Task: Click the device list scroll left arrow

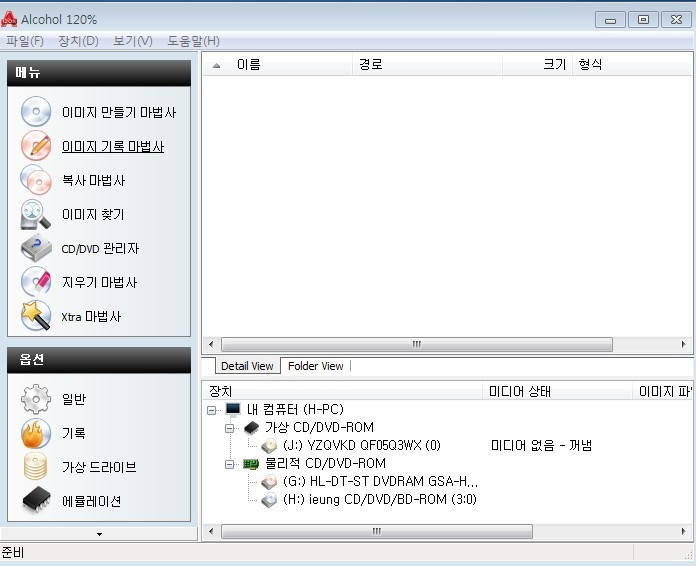Action: click(x=211, y=531)
